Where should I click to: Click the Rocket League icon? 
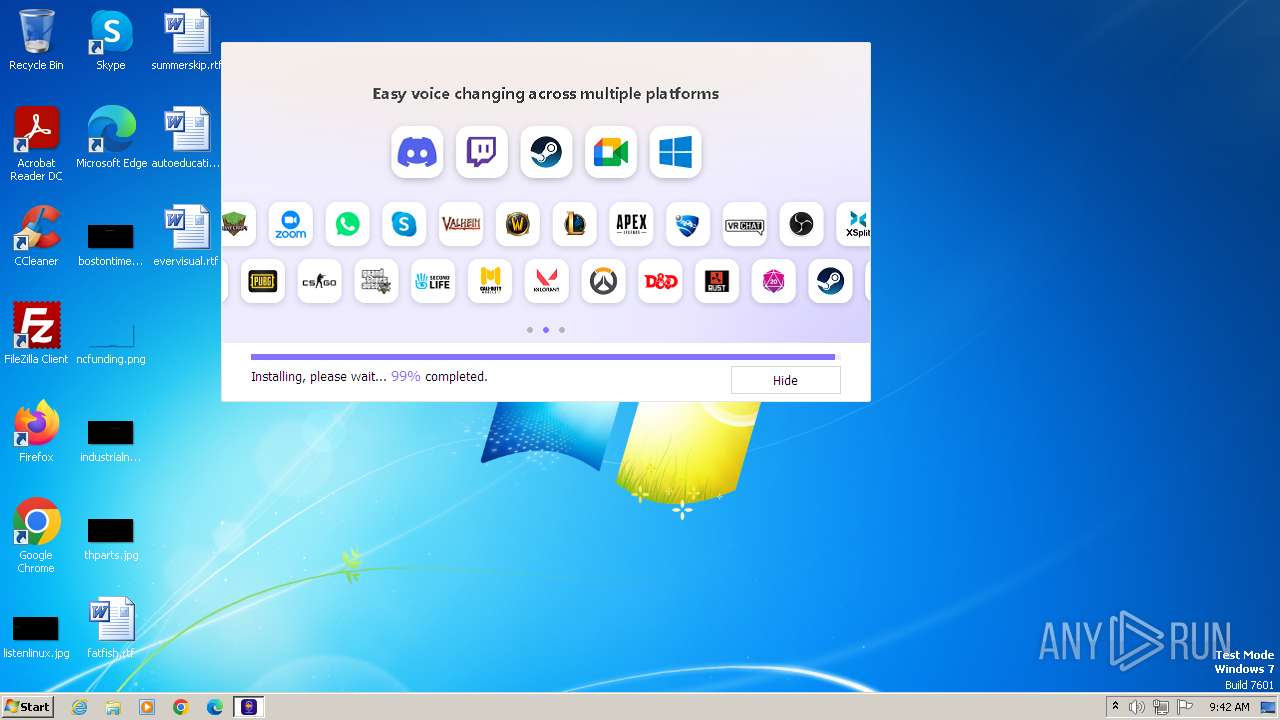[x=688, y=224]
